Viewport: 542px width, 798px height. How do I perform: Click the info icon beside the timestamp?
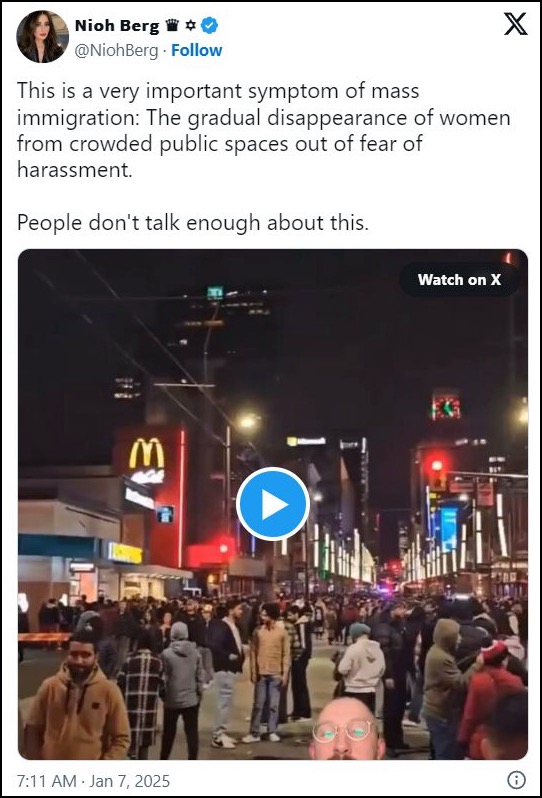pos(516,780)
